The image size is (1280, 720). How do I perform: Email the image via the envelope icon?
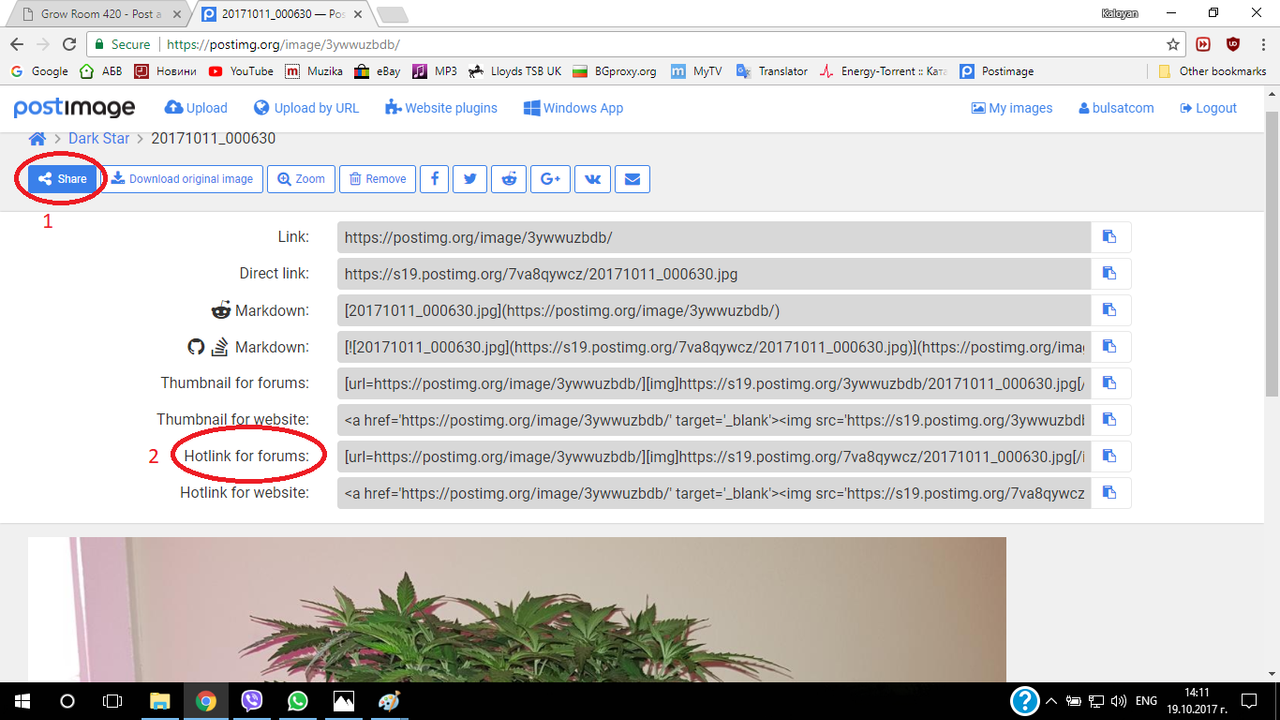coord(632,179)
